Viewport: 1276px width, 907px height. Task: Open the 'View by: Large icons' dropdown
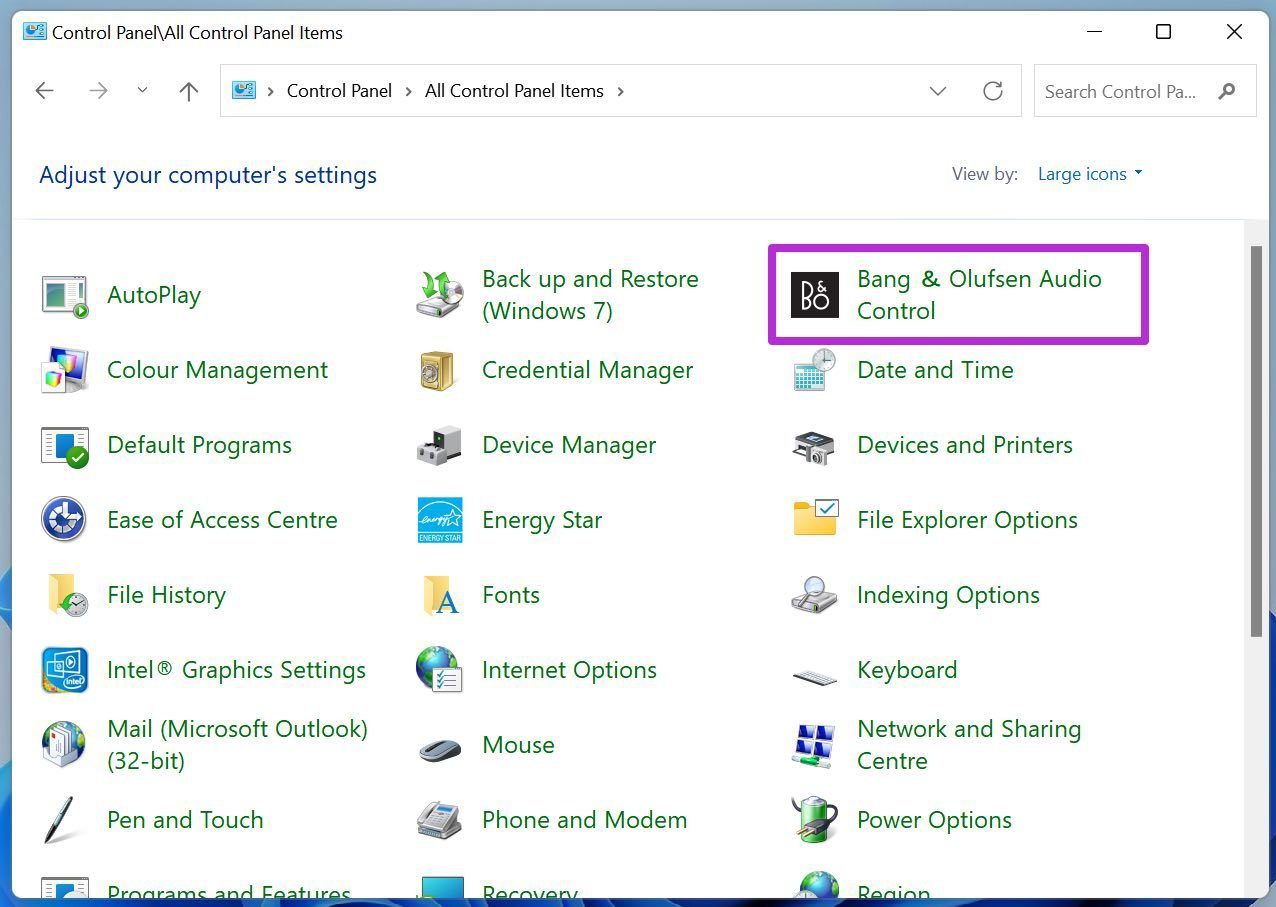[x=1090, y=174]
